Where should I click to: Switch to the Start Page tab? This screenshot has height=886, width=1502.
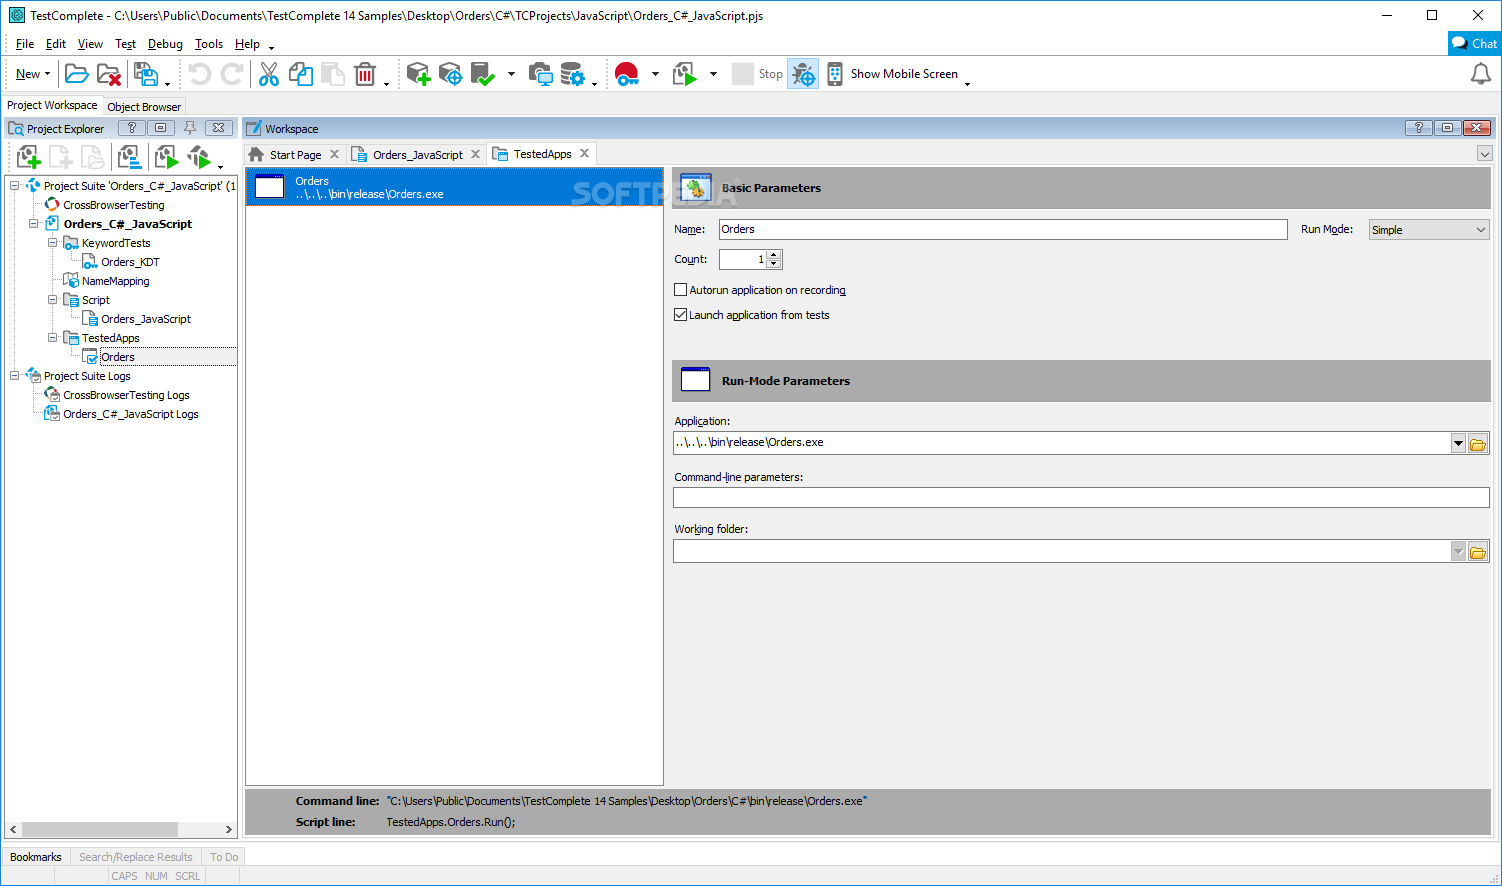tap(295, 155)
